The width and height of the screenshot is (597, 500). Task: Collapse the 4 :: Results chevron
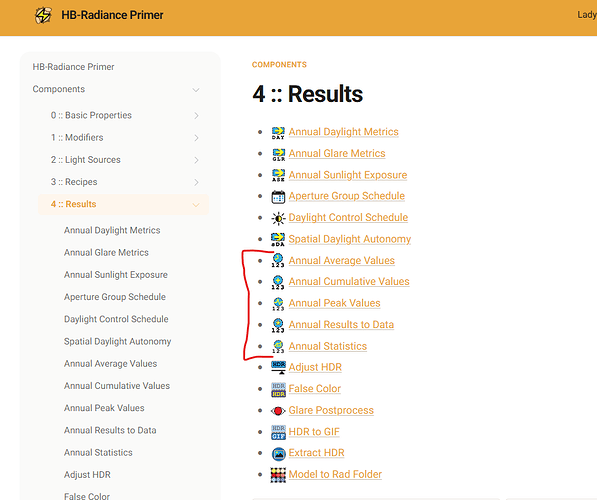click(x=196, y=205)
